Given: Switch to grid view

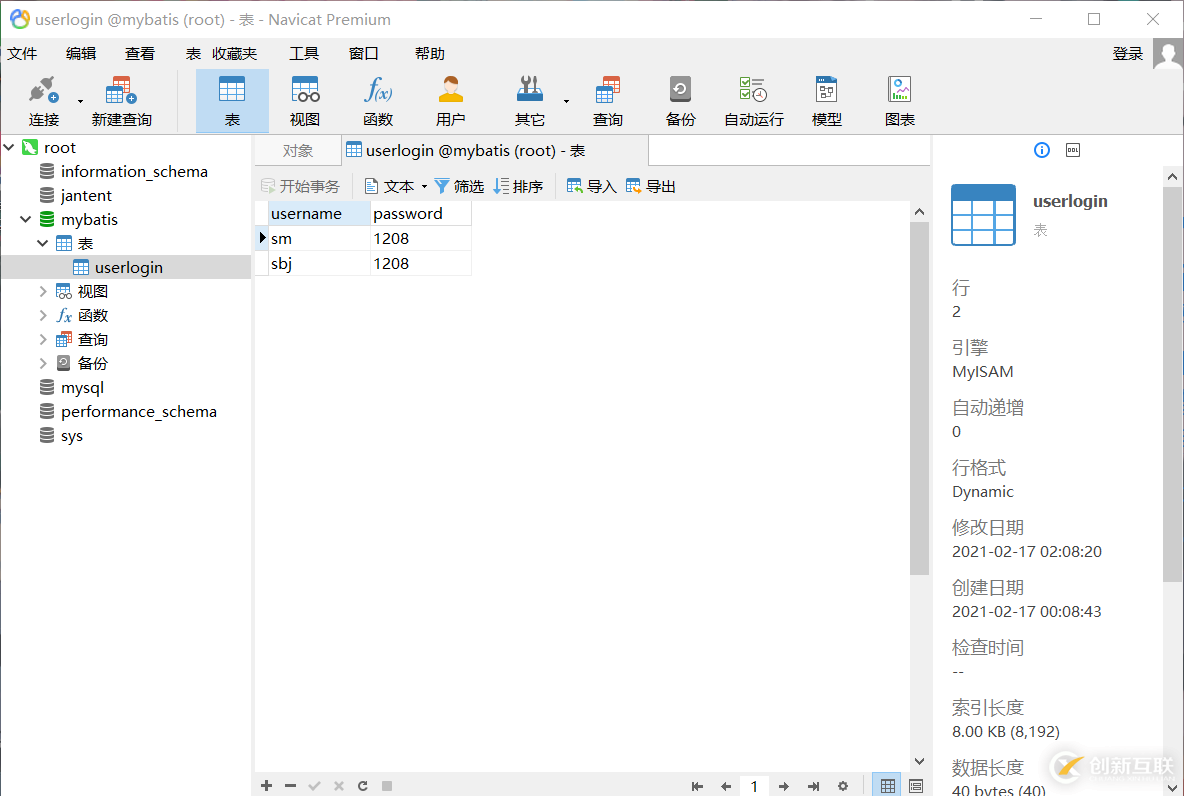Looking at the screenshot, I should coord(887,785).
